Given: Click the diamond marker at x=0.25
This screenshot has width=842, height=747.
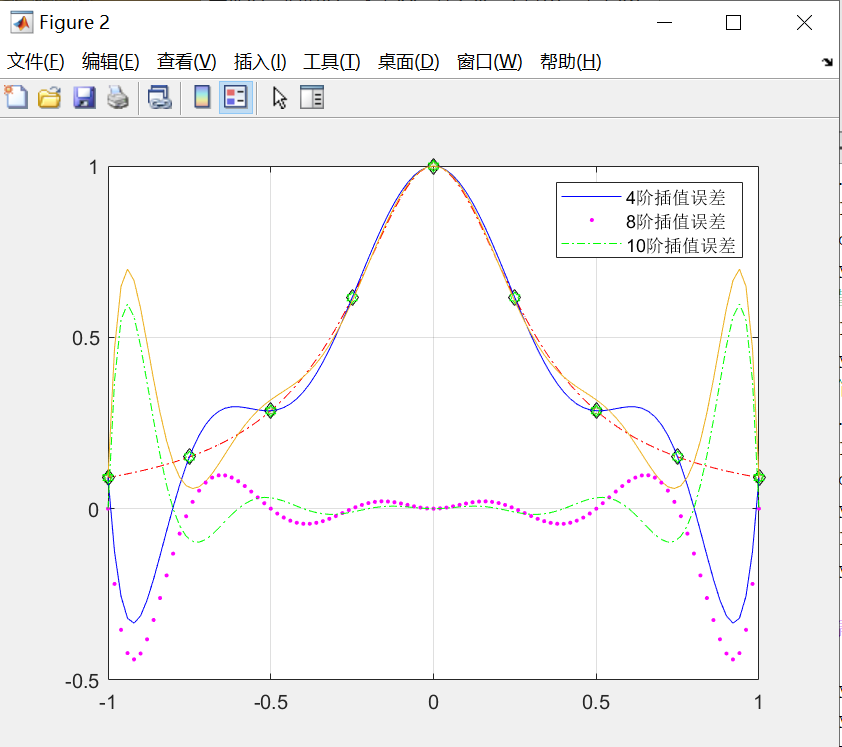Looking at the screenshot, I should pyautogui.click(x=514, y=297).
